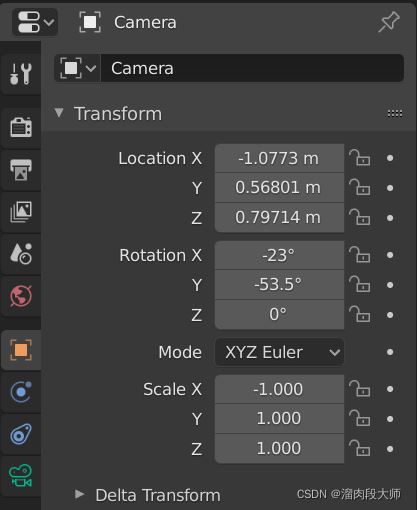Click the Rotation X value field
417x510 pixels.
279,255
